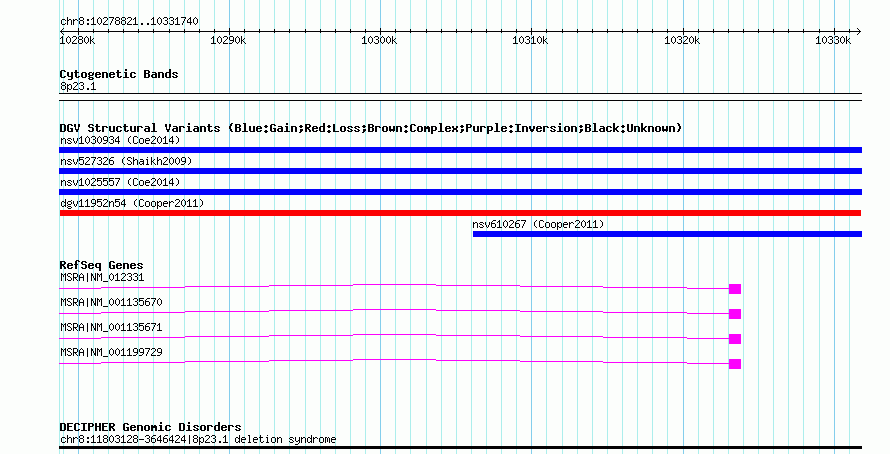Click the 10290k ruler tick label

pyautogui.click(x=228, y=41)
